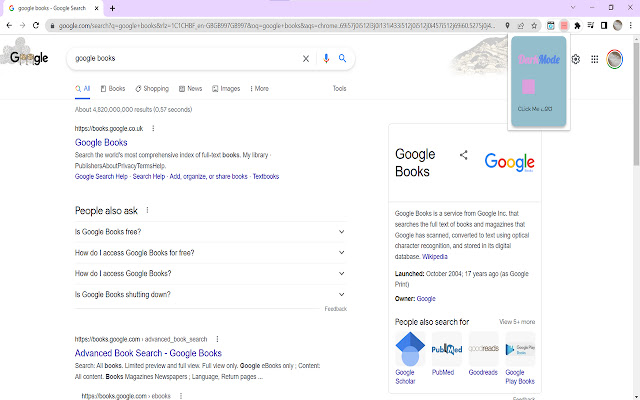Open the Google apps grid
This screenshot has height=400, width=640.
point(595,59)
